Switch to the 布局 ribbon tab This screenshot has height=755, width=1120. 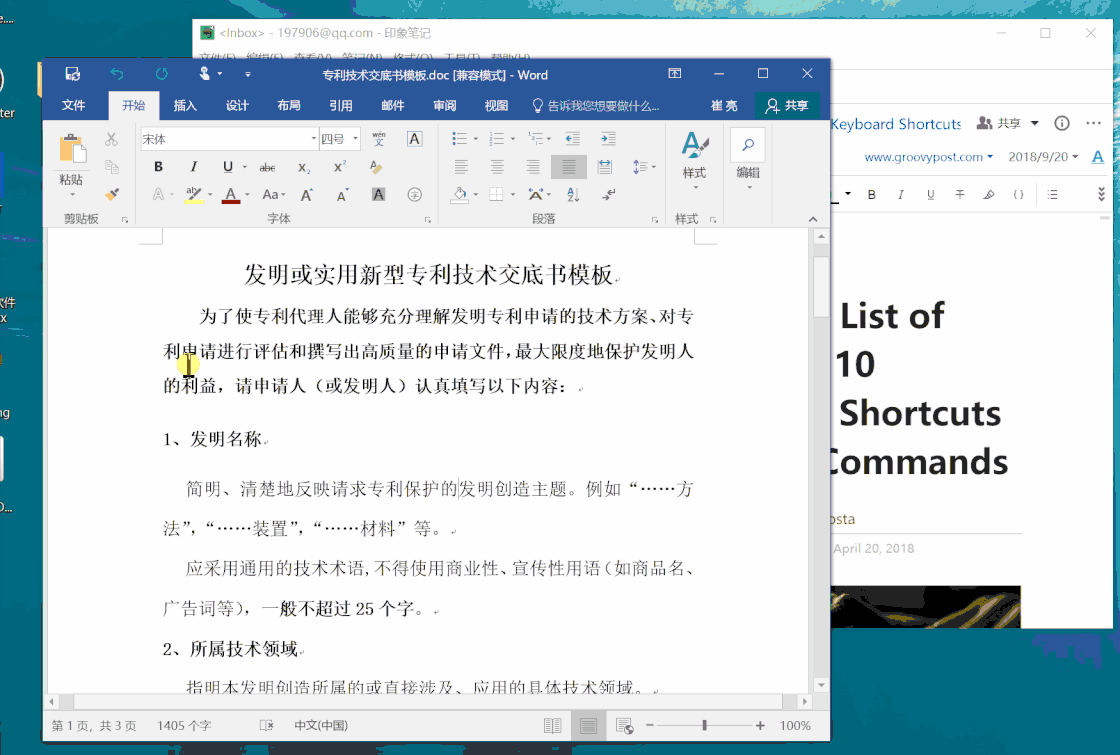[x=289, y=105]
